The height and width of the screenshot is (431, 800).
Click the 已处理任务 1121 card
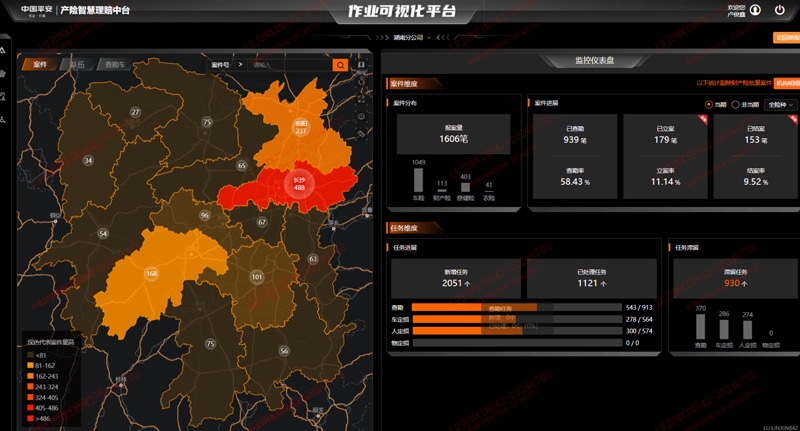(x=592, y=278)
